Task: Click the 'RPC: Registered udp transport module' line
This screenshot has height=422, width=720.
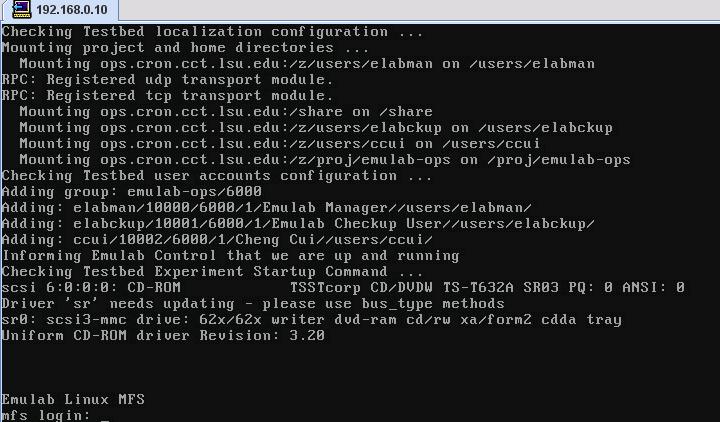Action: pos(168,79)
